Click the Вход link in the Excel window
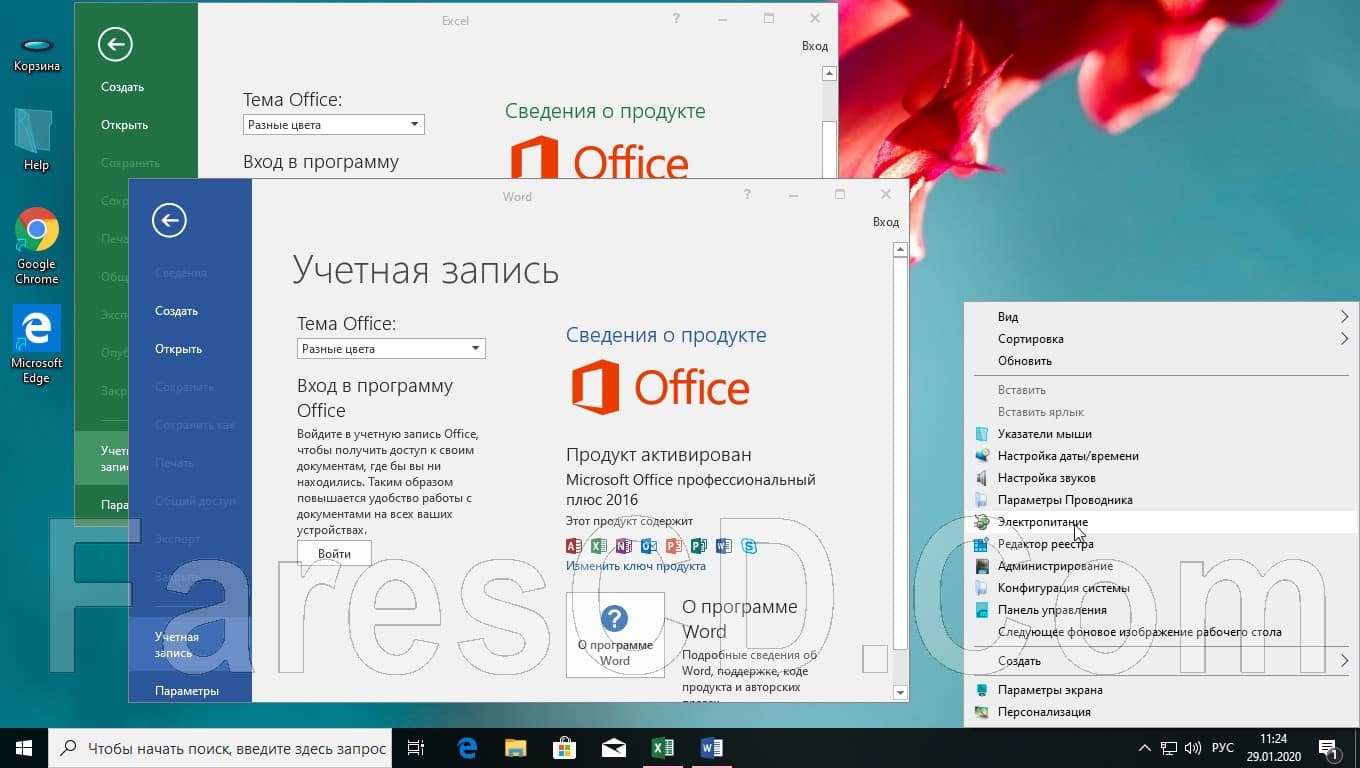This screenshot has width=1360, height=768. [815, 46]
